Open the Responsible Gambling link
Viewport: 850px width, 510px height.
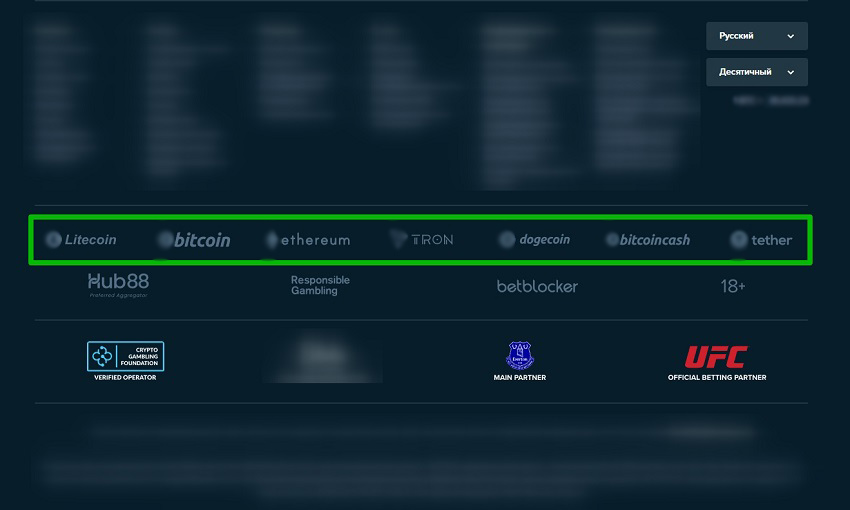coord(320,285)
